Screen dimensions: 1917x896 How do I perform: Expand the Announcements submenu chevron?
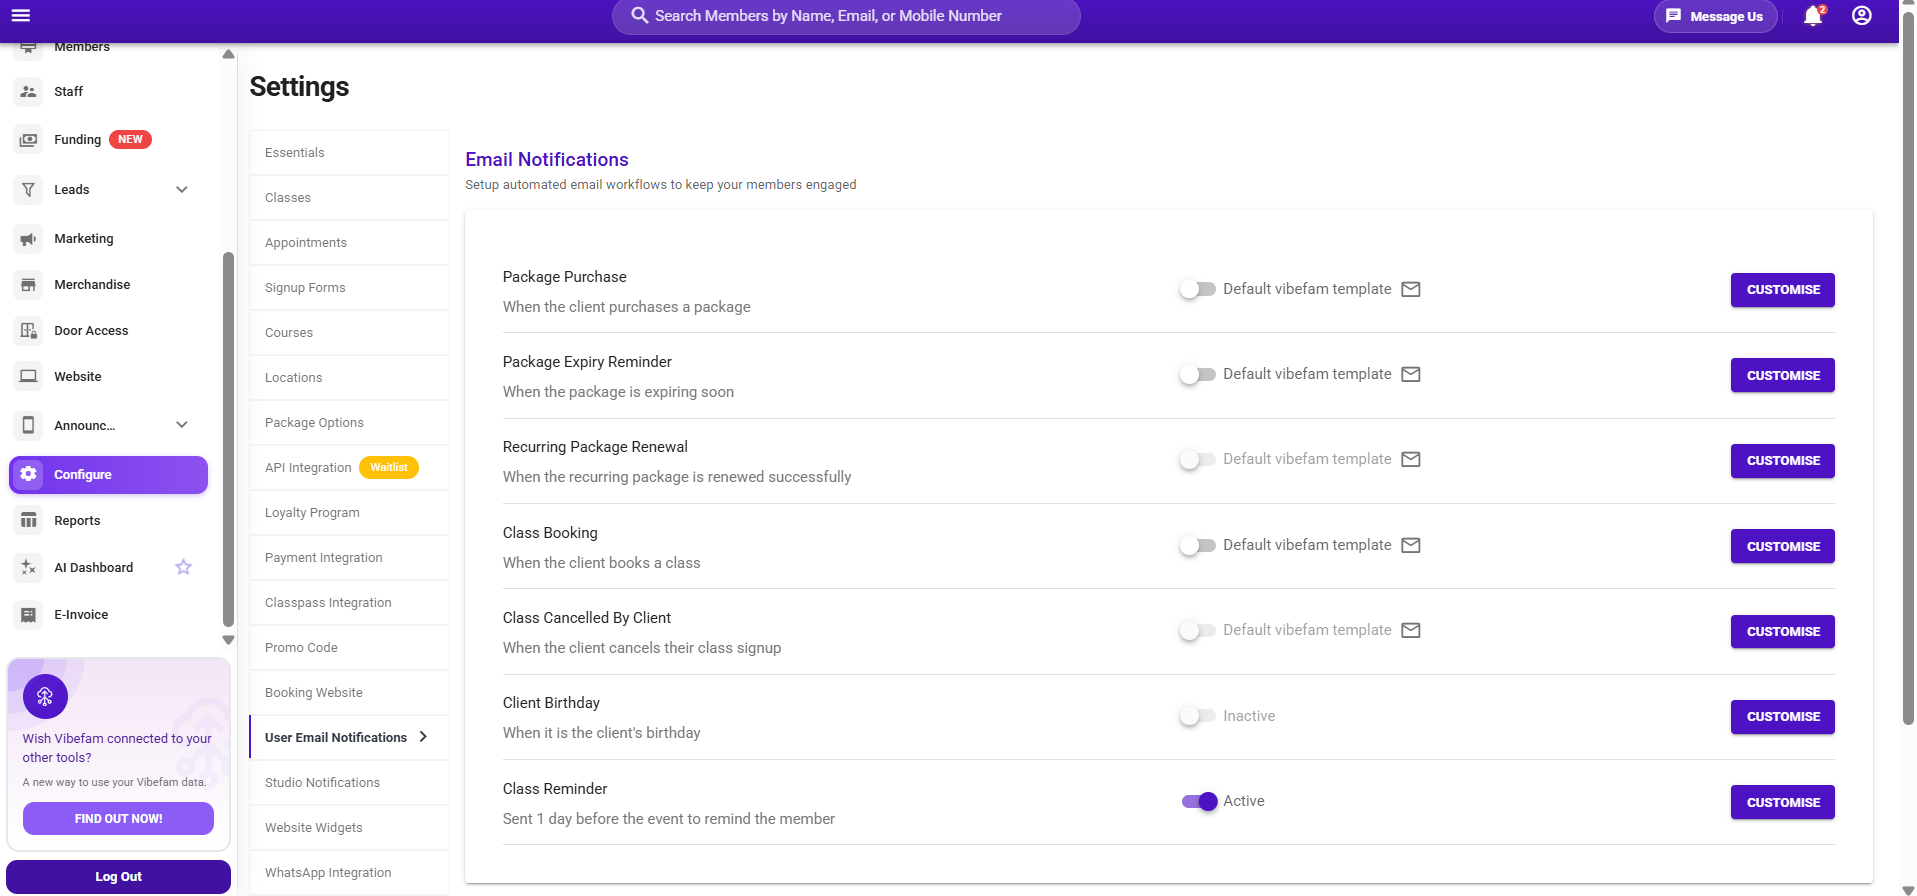click(x=182, y=425)
